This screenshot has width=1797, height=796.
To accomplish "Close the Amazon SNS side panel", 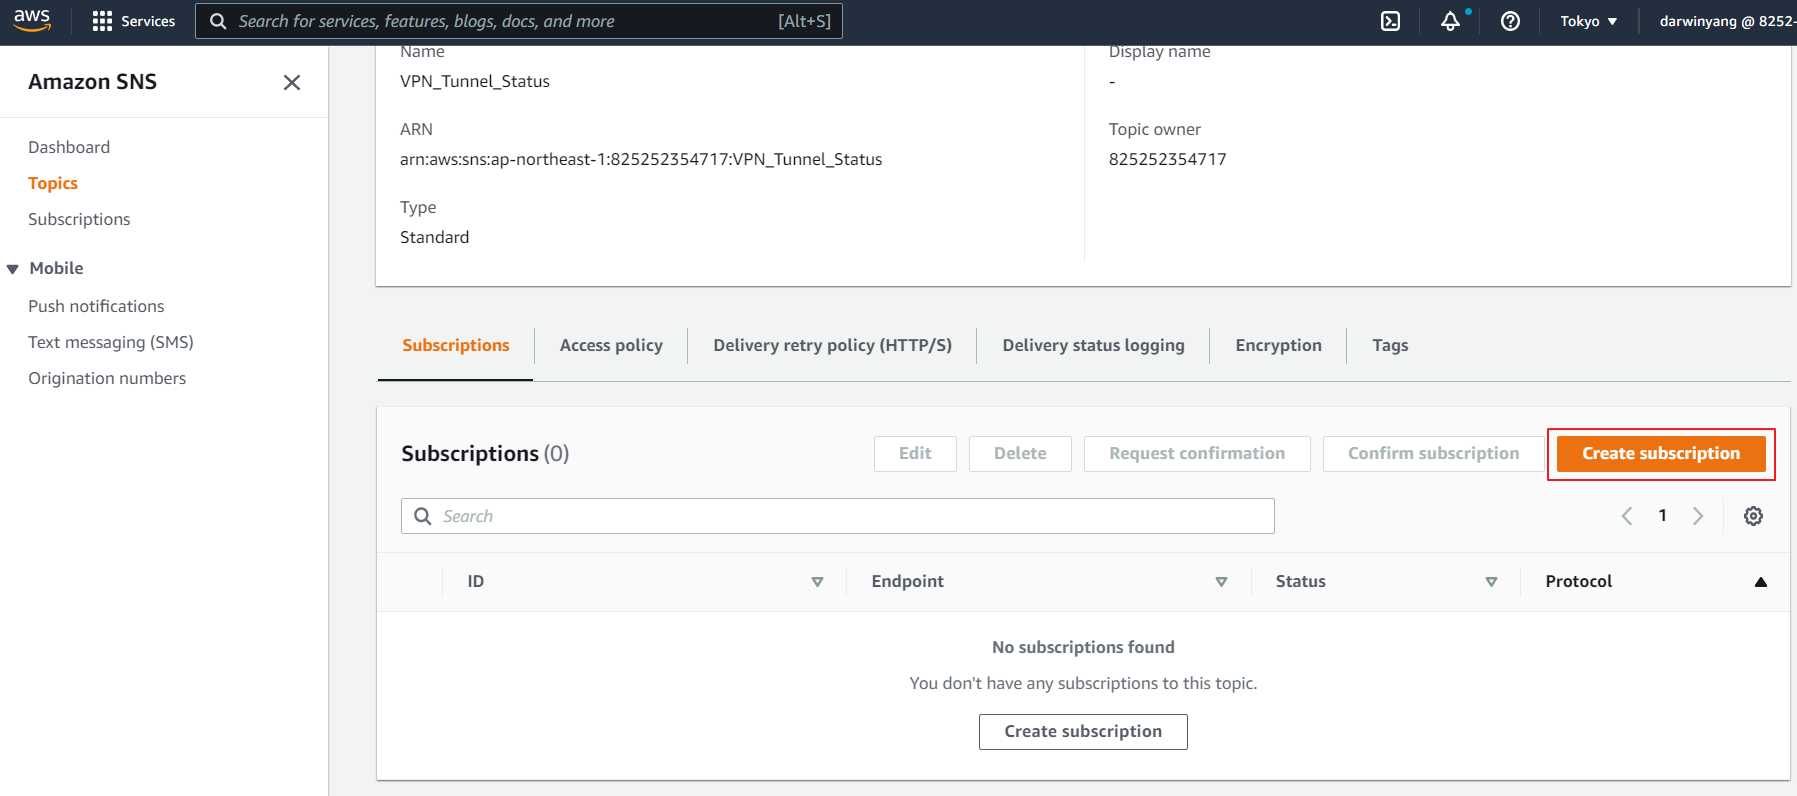I will (292, 82).
